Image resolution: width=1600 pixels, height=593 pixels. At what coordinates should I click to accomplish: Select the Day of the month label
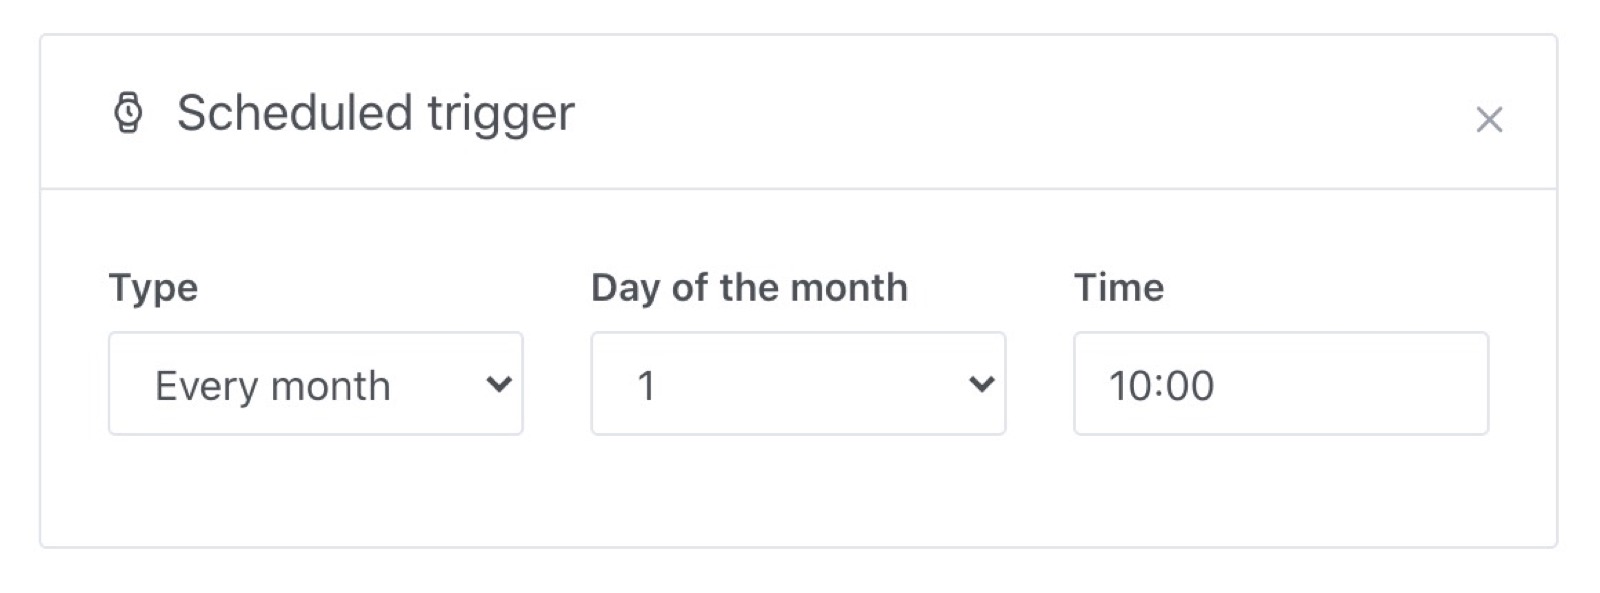[x=749, y=287]
